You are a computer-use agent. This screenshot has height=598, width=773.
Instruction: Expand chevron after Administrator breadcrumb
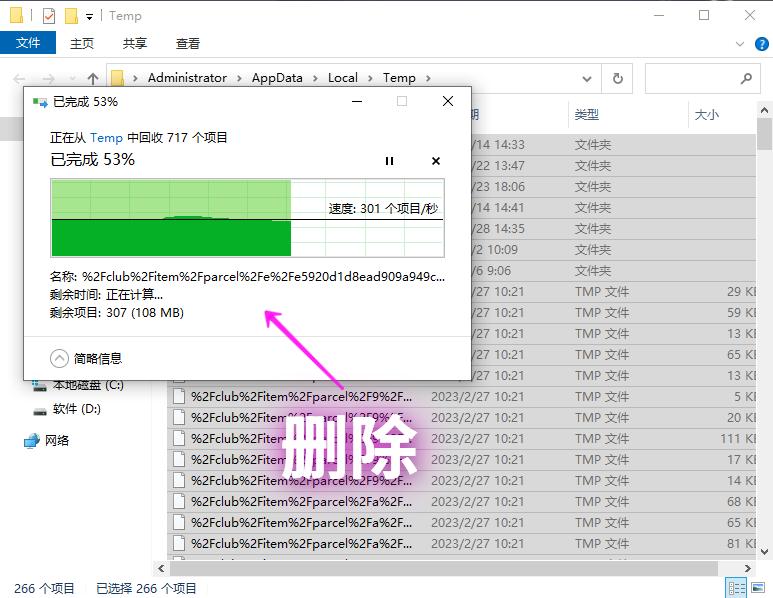(239, 78)
